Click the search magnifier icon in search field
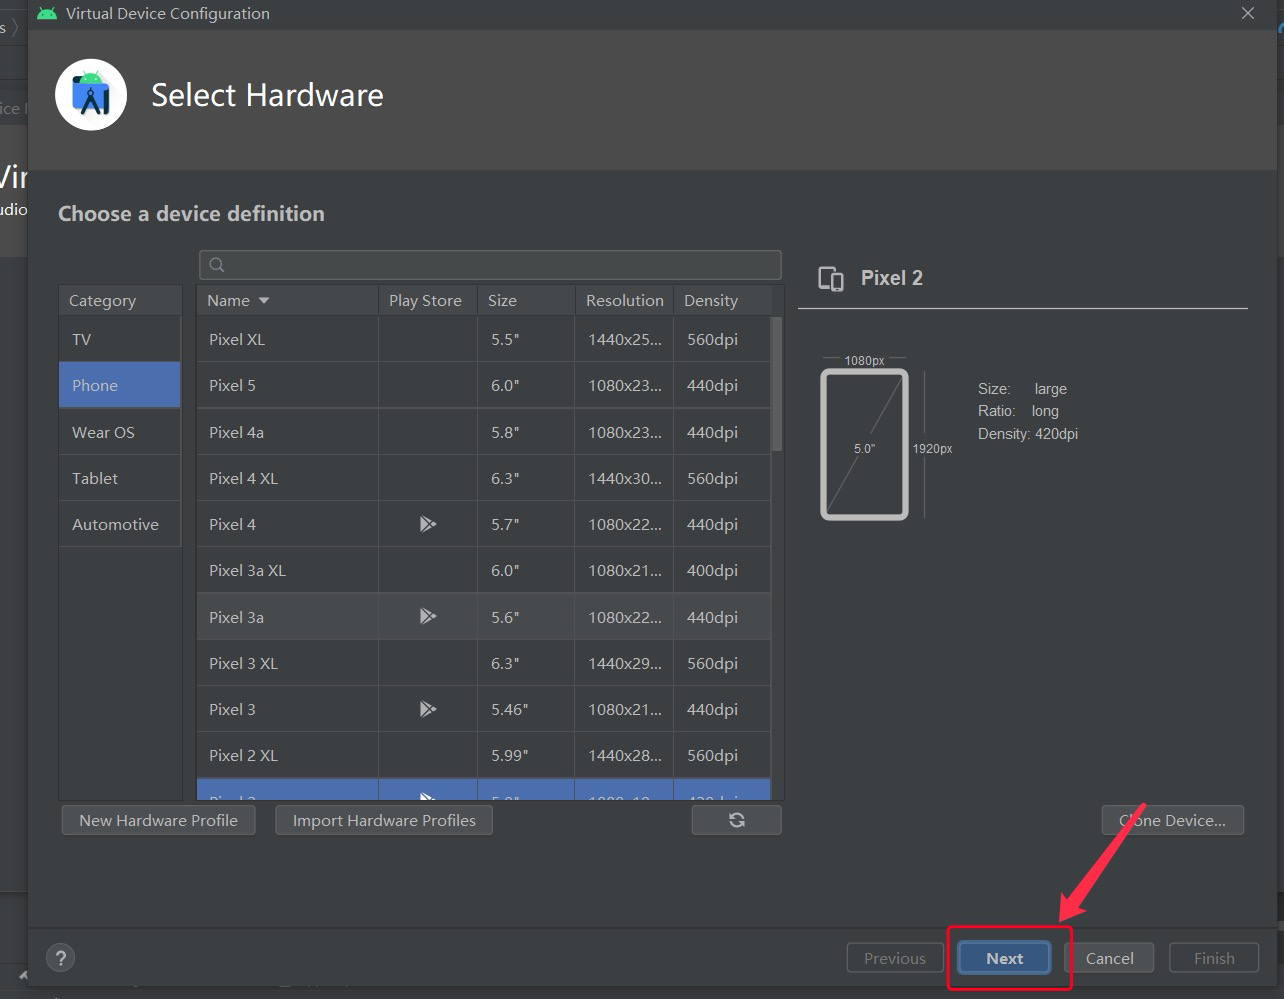The height and width of the screenshot is (999, 1284). [x=217, y=265]
